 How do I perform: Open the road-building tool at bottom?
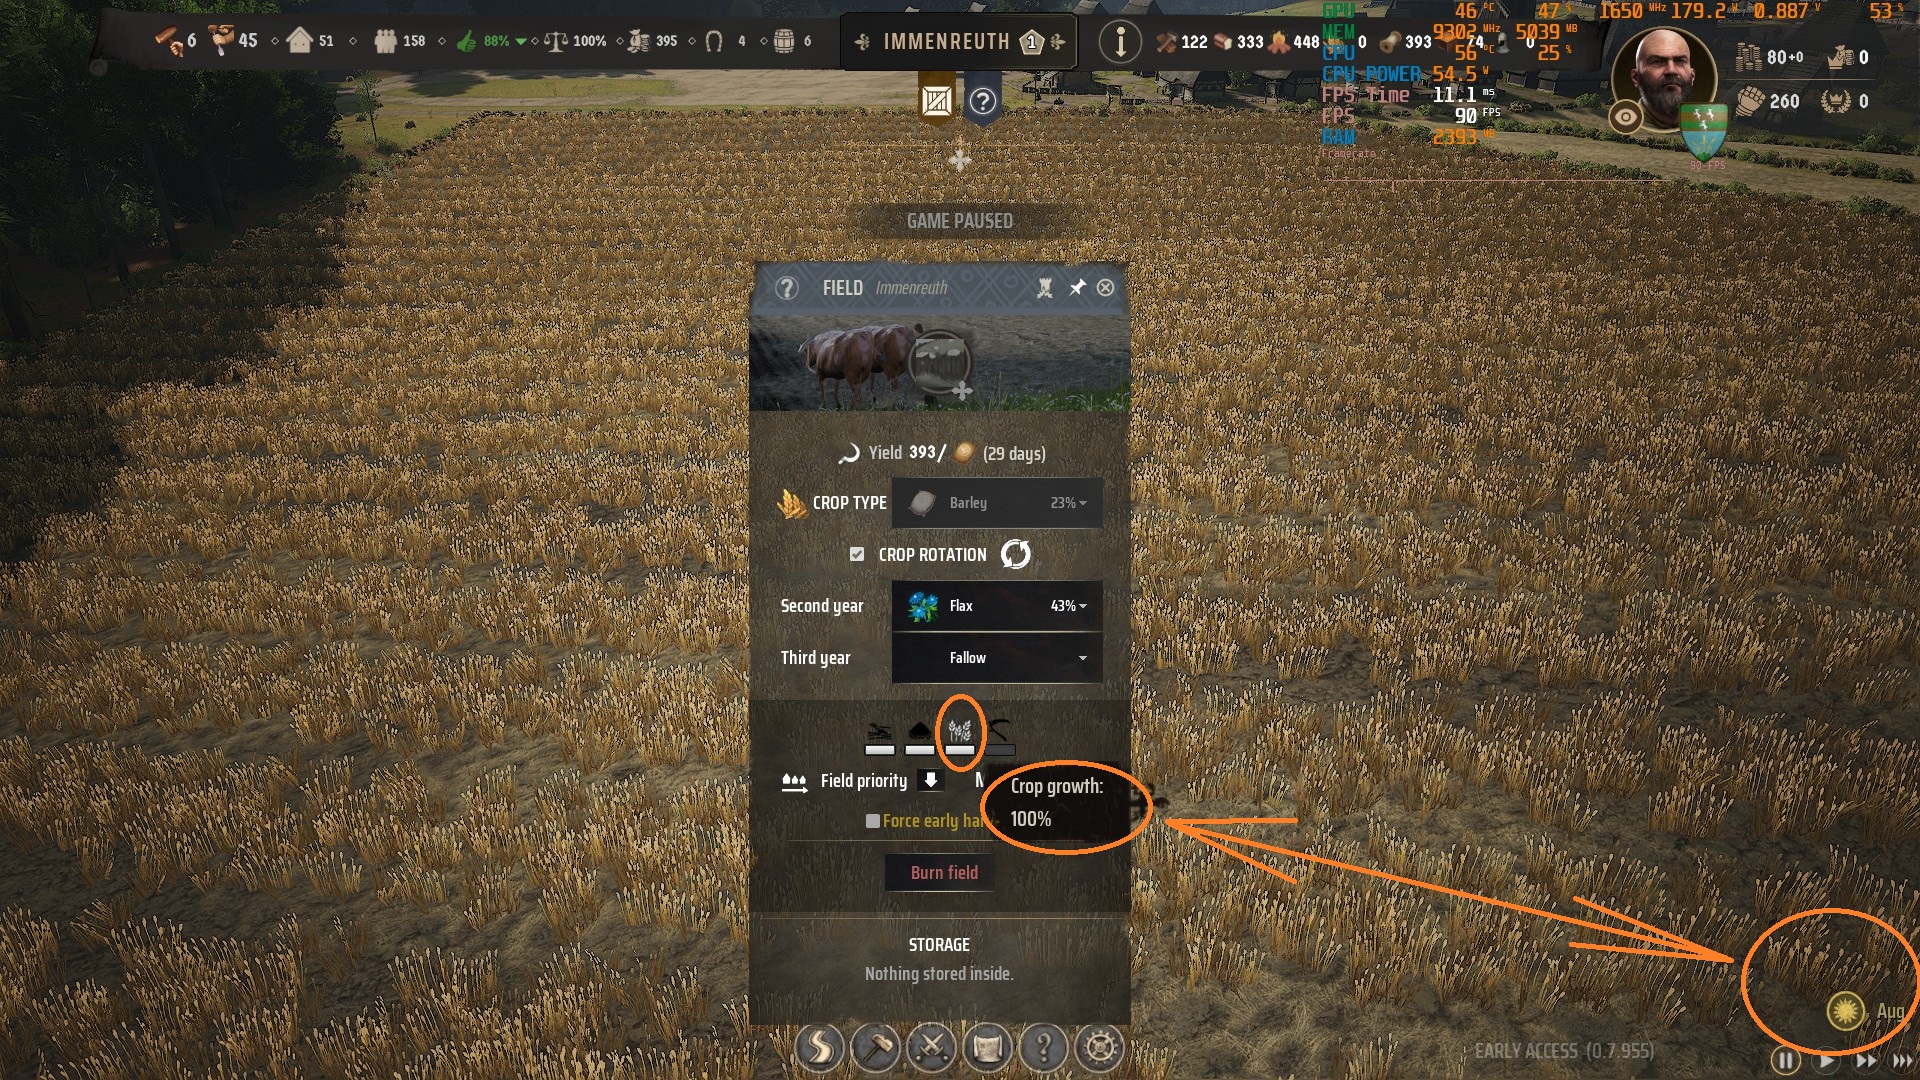tap(819, 1048)
